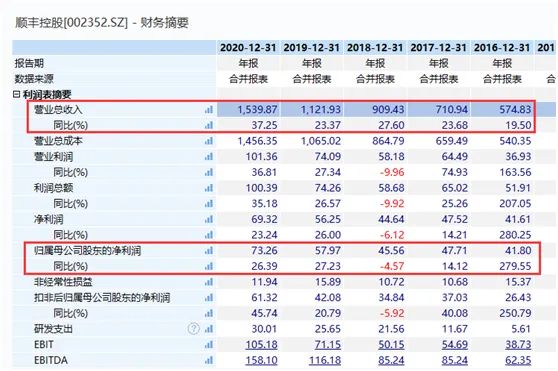
Task: Open chart icon for 净利润 row
Action: click(209, 219)
